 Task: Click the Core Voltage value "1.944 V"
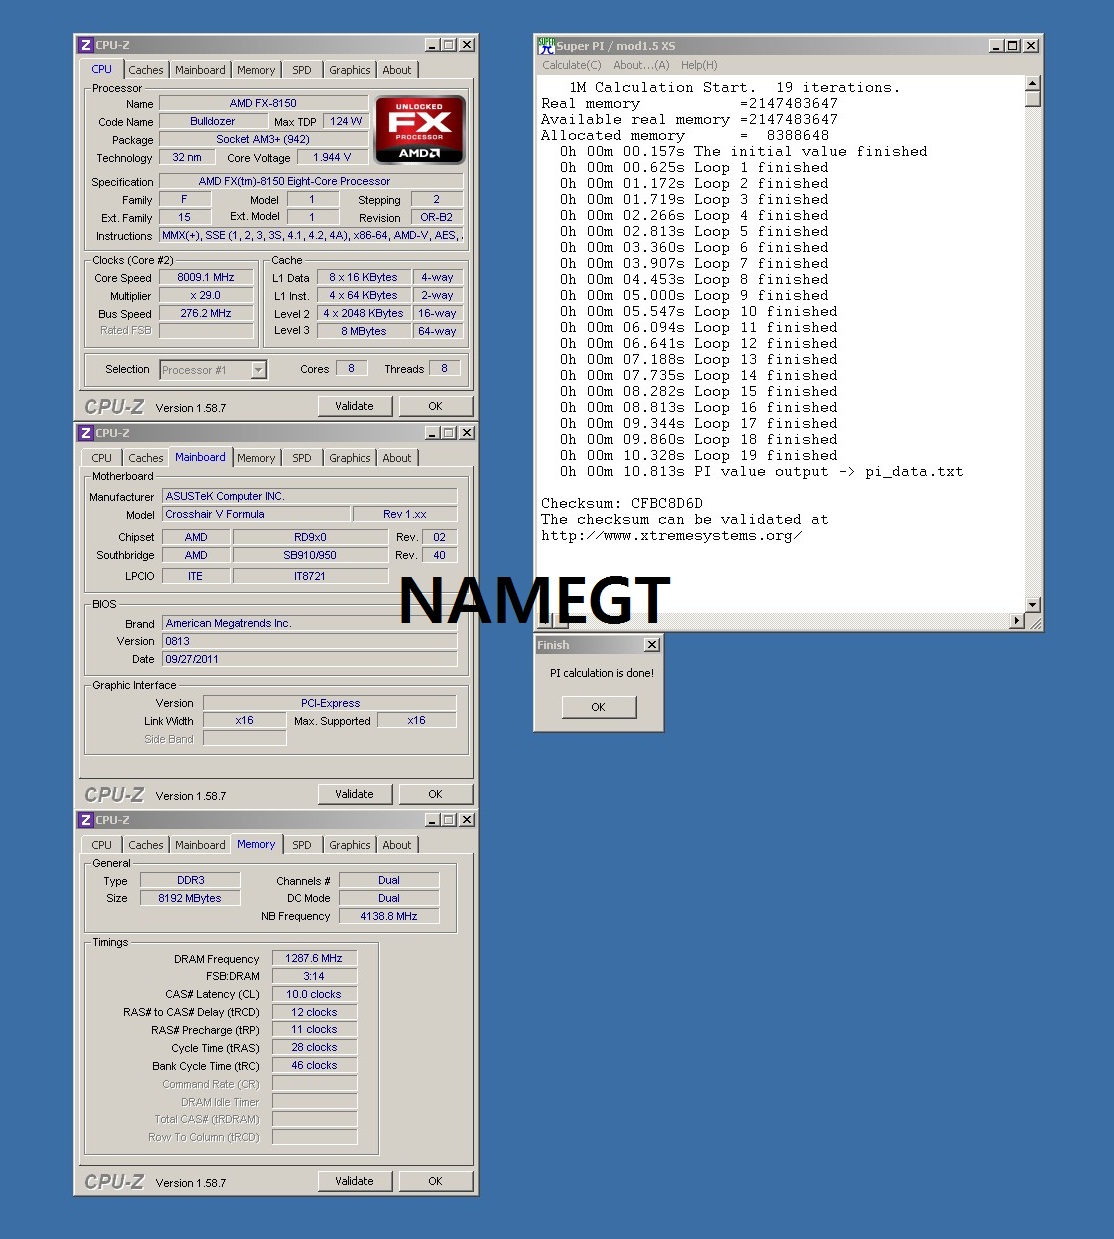(x=332, y=157)
